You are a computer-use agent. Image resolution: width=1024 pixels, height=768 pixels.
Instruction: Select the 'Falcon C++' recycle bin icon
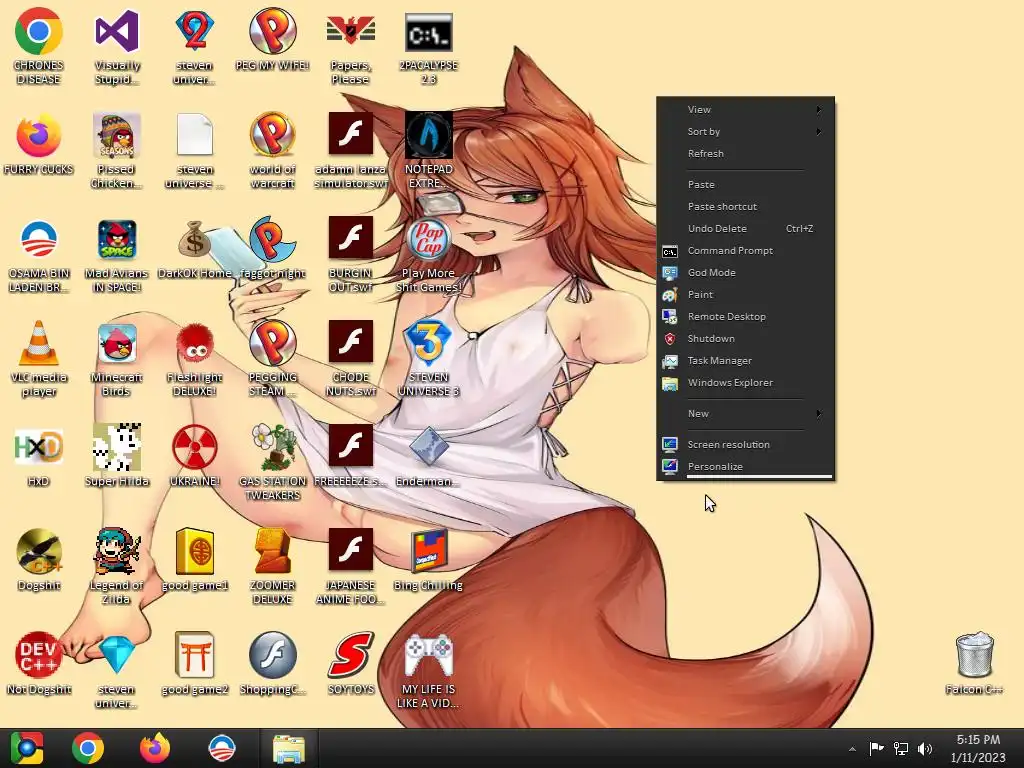click(x=974, y=664)
